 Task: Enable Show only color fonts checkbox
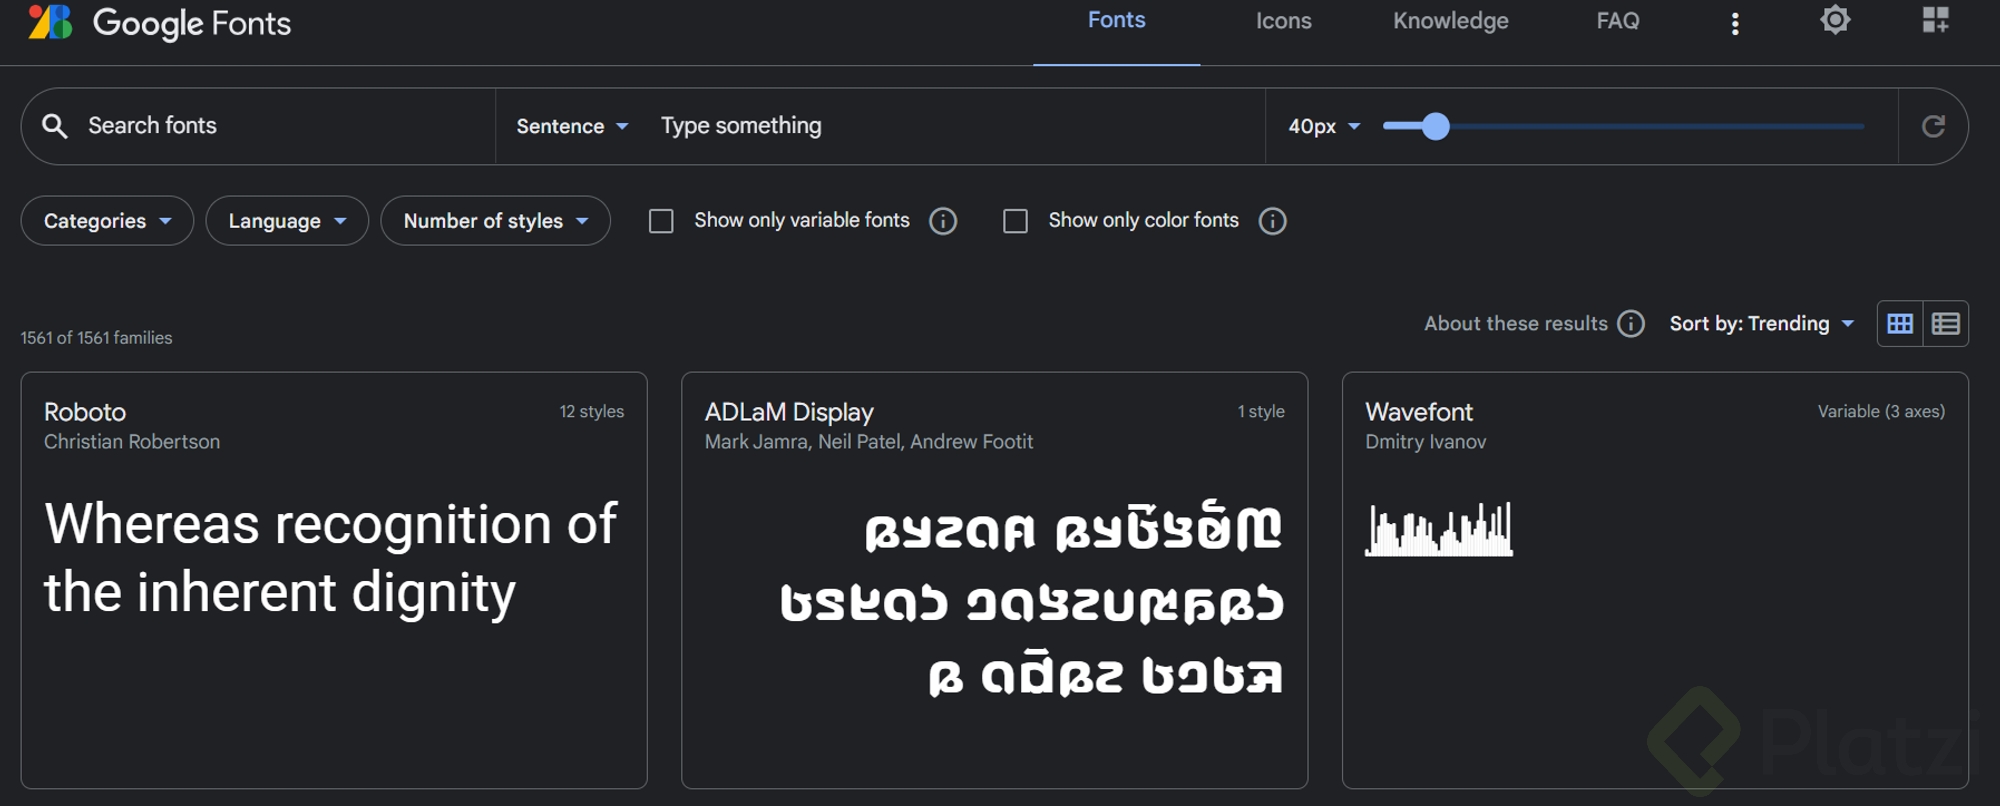(1015, 221)
